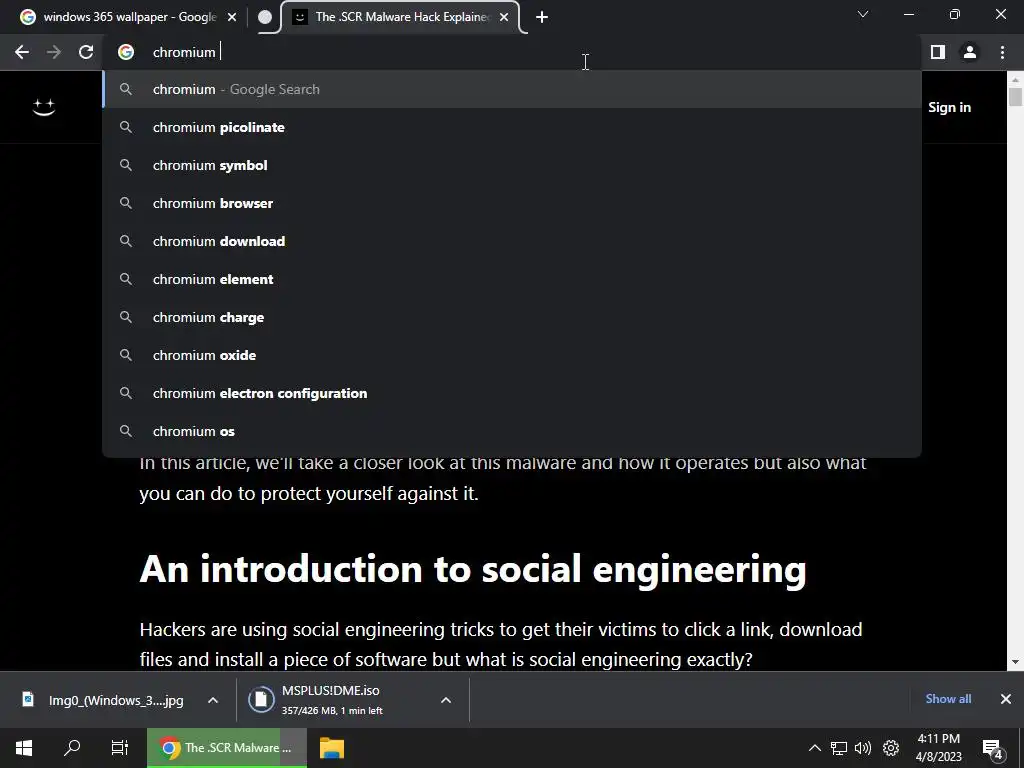Screen dimensions: 1024x768
Task: Show hidden system tray icons
Action: tap(814, 748)
